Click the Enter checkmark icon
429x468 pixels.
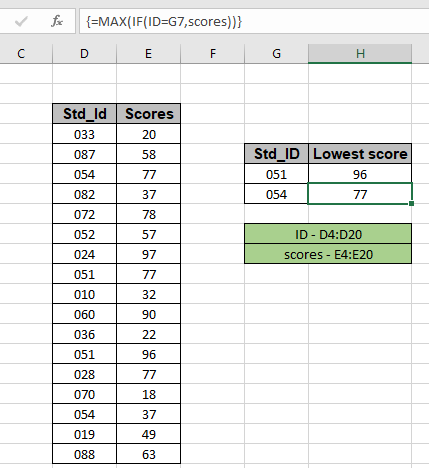21,22
